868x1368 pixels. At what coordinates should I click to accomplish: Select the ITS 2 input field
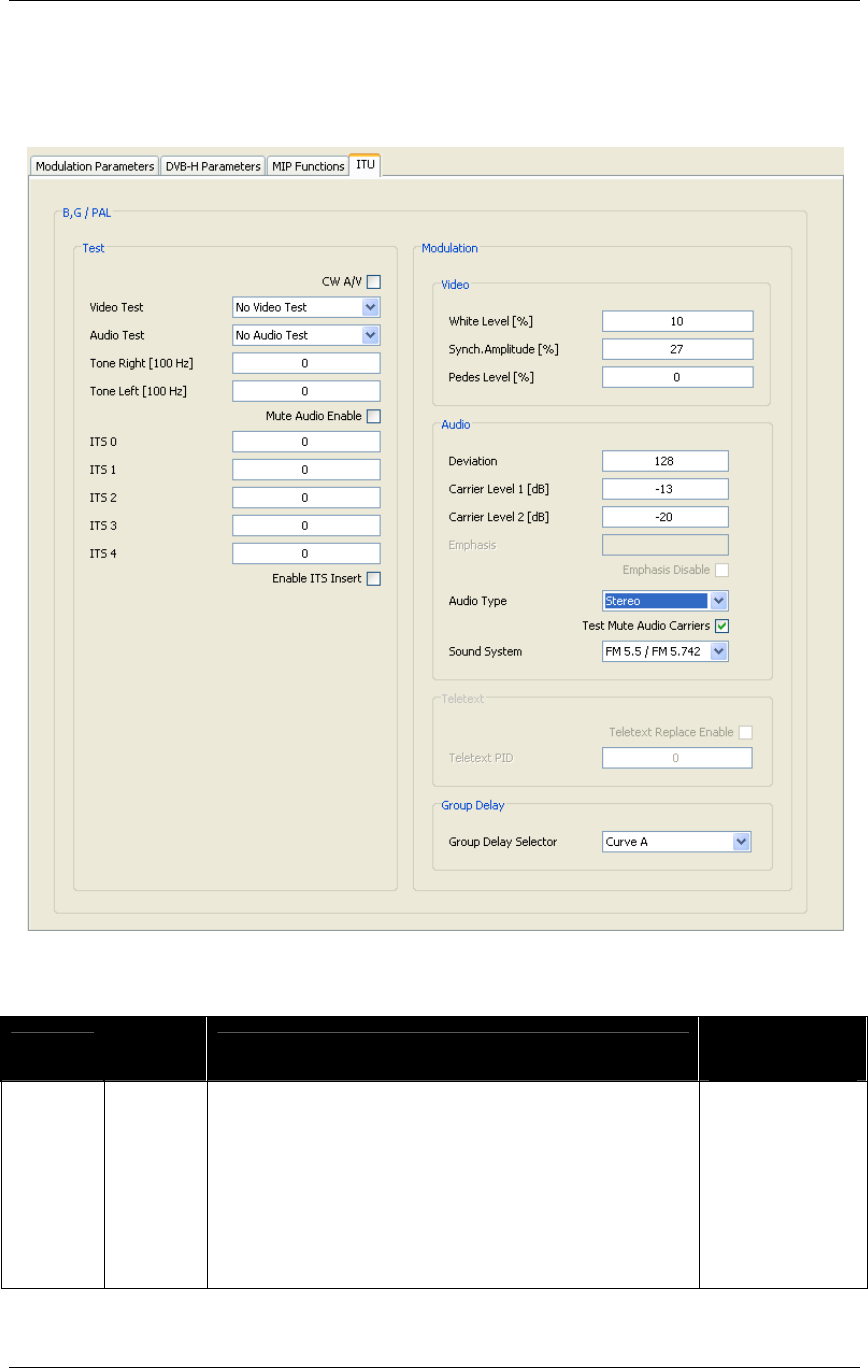307,498
